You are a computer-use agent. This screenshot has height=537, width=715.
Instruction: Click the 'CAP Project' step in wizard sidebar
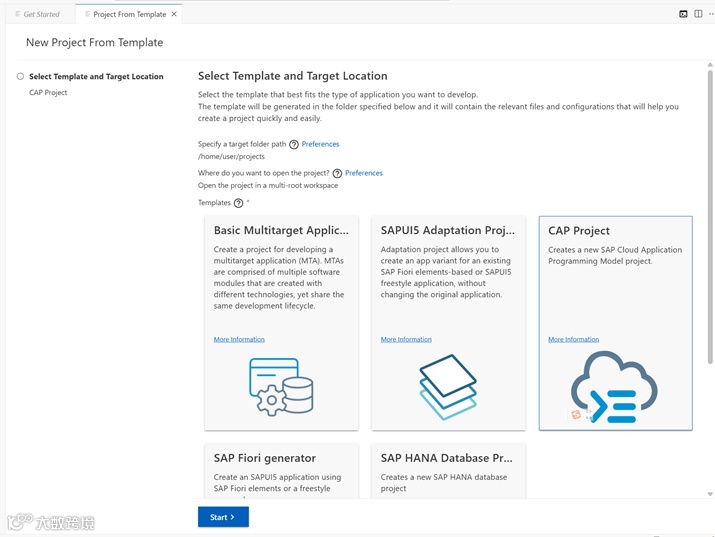pyautogui.click(x=48, y=93)
